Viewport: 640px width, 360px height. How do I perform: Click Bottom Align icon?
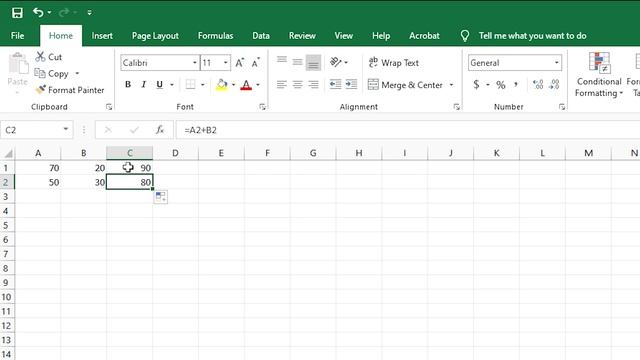point(313,62)
